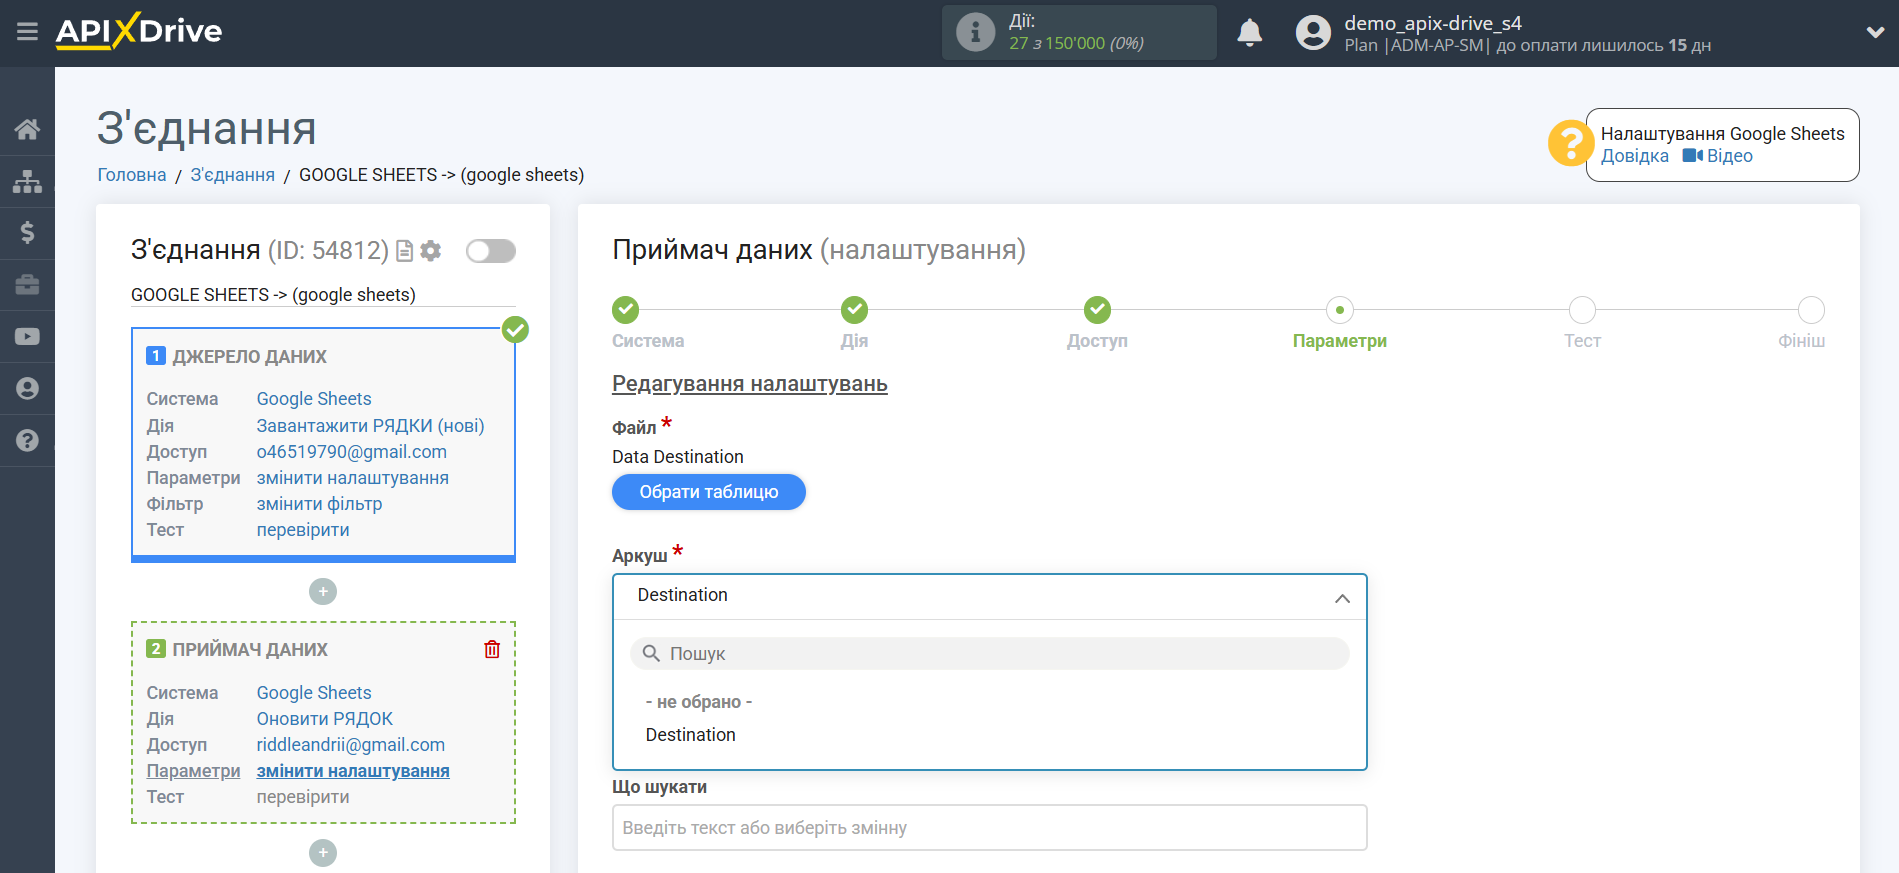Select the Тест step
Screen dimensions: 1899x873
pyautogui.click(x=1582, y=310)
